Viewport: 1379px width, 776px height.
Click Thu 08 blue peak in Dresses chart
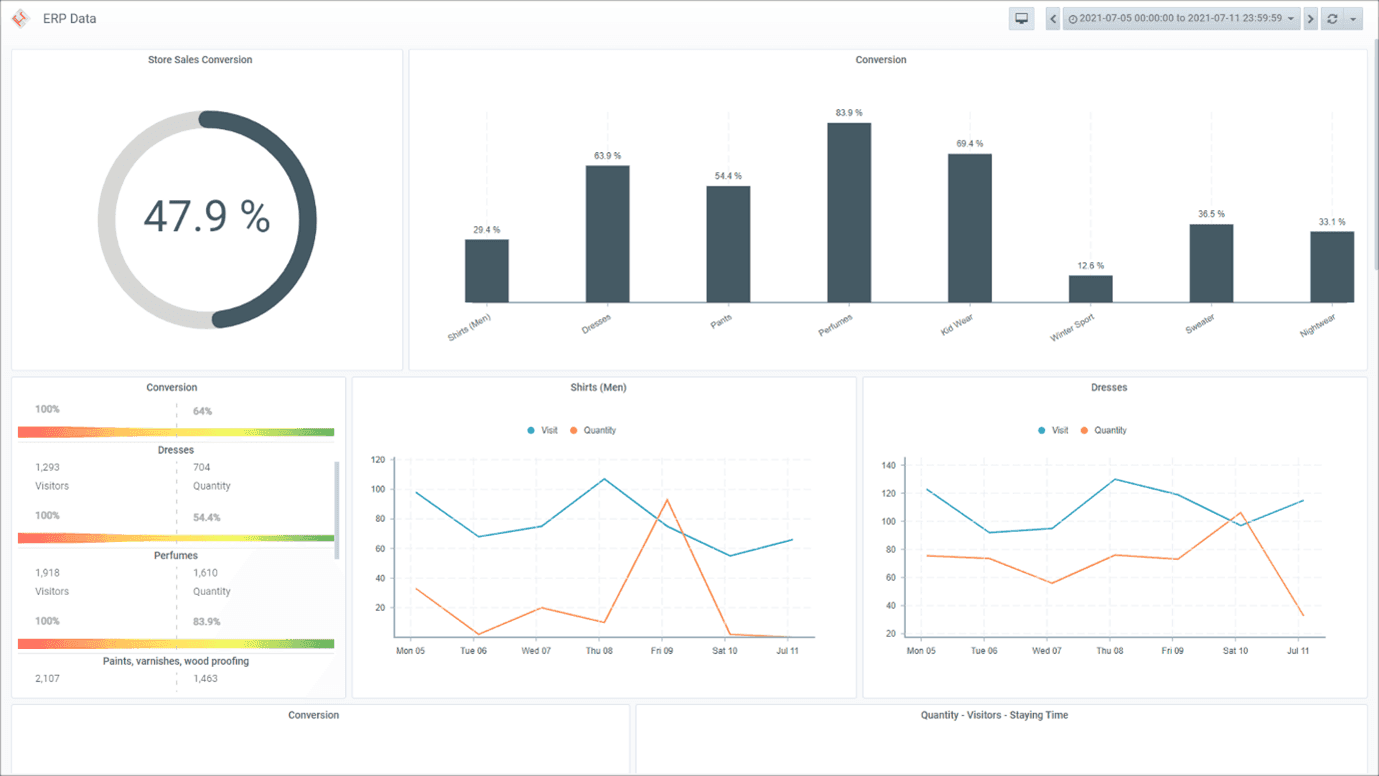tap(1113, 479)
